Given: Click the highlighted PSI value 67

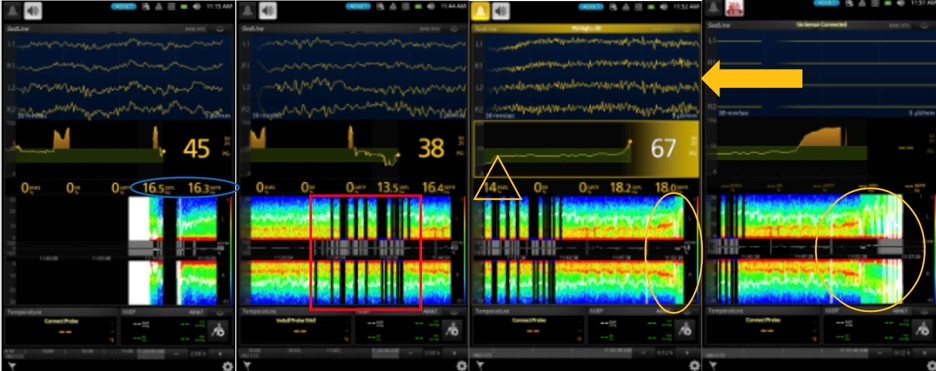Looking at the screenshot, I should tap(663, 149).
